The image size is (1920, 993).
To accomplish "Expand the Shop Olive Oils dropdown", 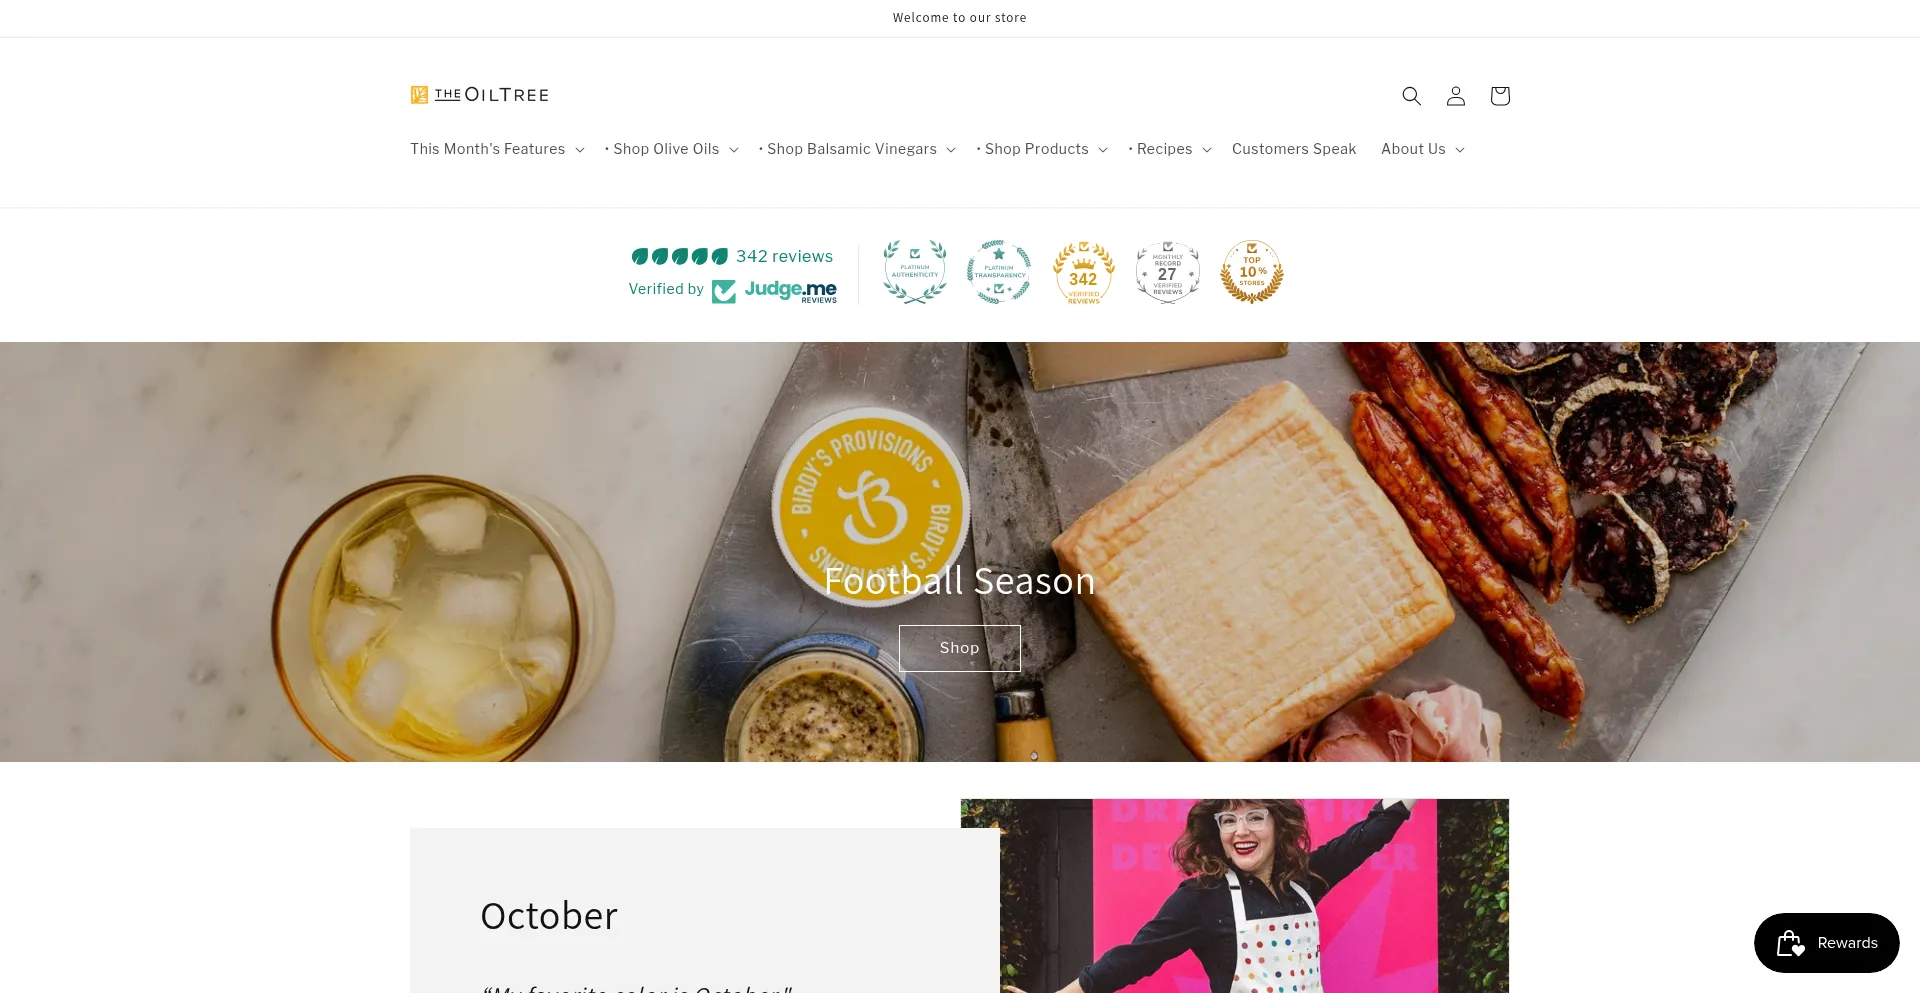I will pyautogui.click(x=672, y=149).
